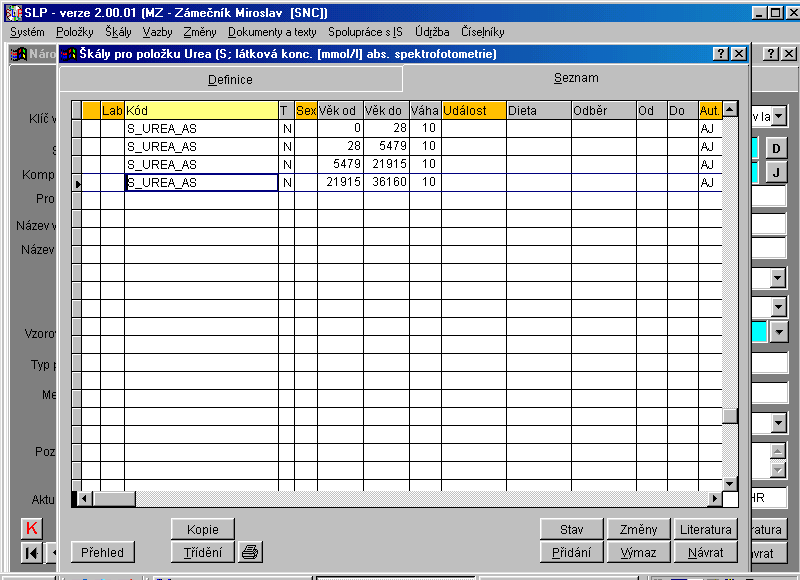Sort by the Kód column header
The height and width of the screenshot is (580, 800).
pos(200,110)
